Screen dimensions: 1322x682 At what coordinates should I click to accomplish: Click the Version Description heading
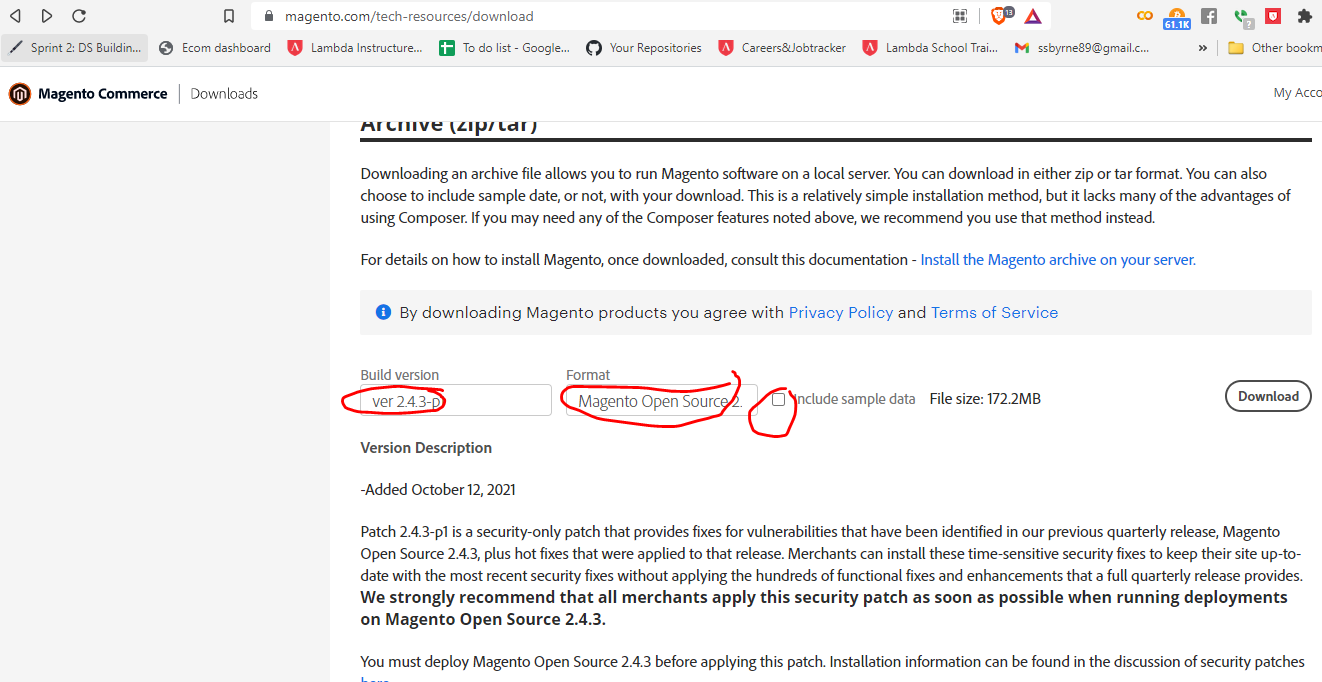click(x=426, y=448)
